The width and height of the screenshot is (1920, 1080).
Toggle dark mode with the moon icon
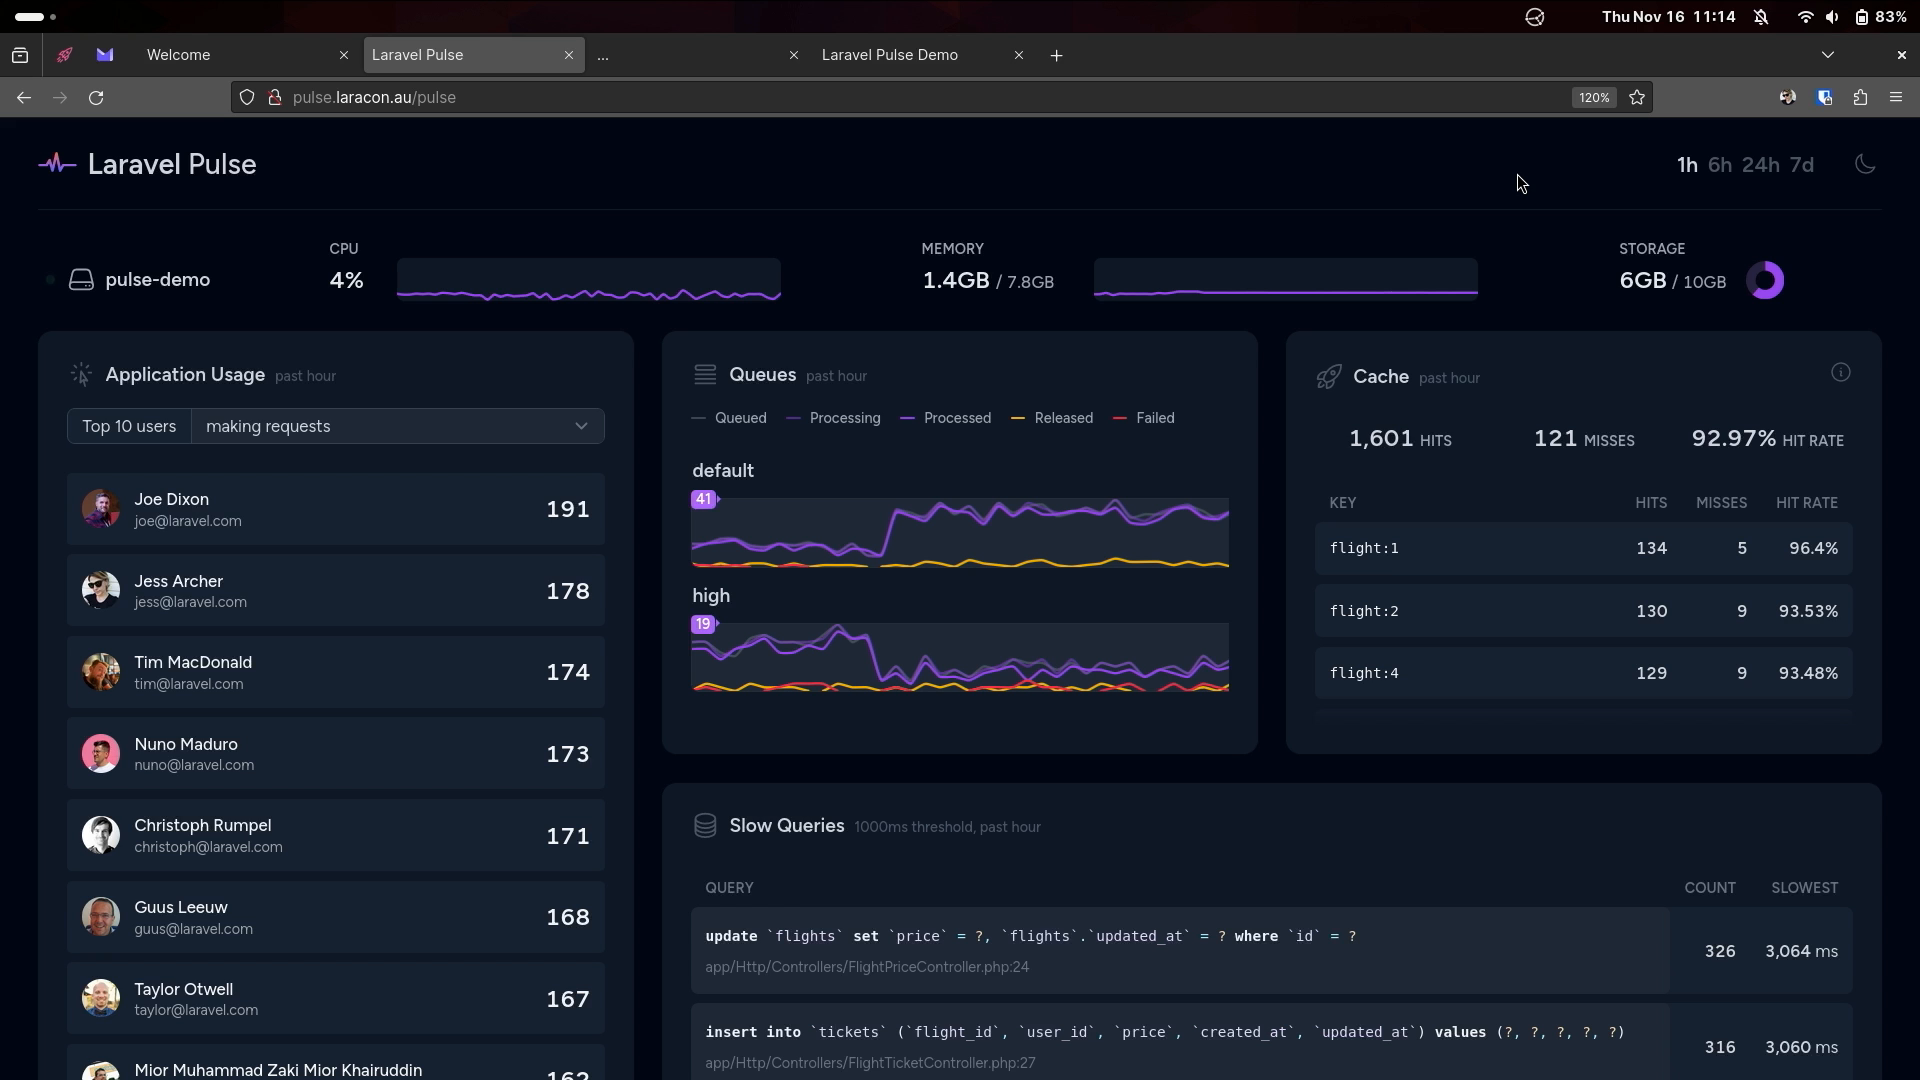pos(1866,164)
